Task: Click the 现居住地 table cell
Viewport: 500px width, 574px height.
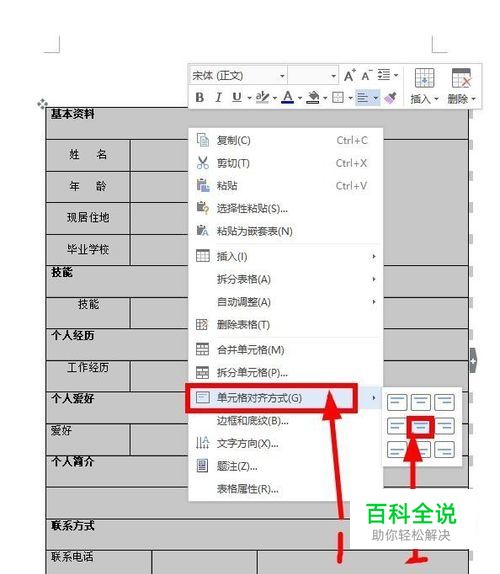Action: (x=88, y=218)
